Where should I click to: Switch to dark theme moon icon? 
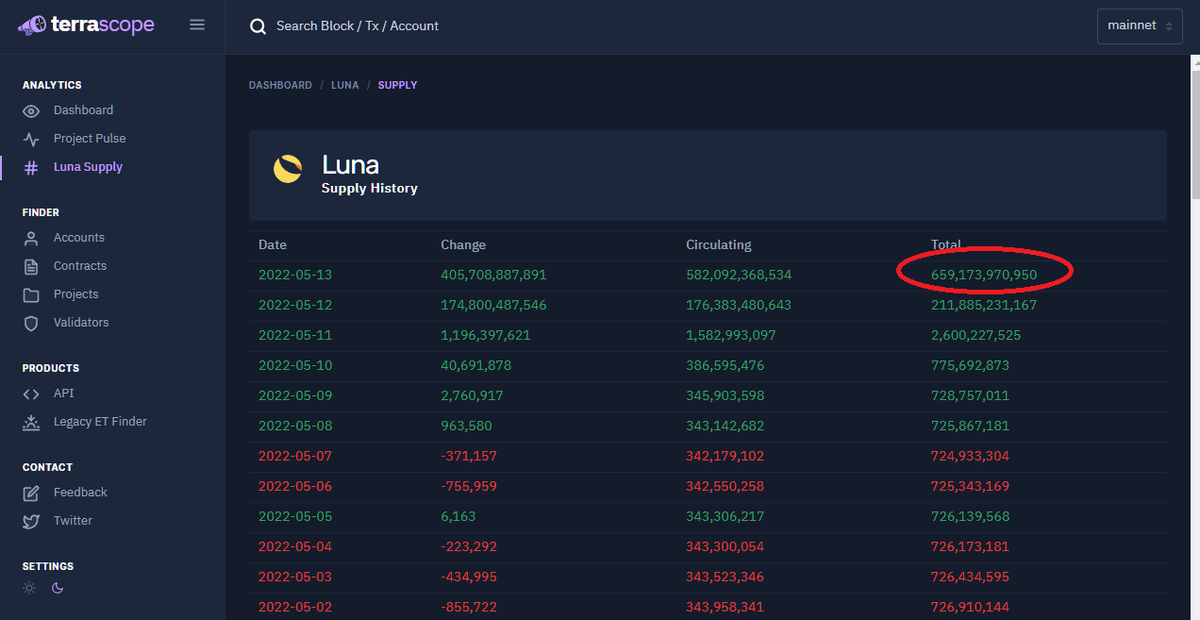[x=58, y=588]
